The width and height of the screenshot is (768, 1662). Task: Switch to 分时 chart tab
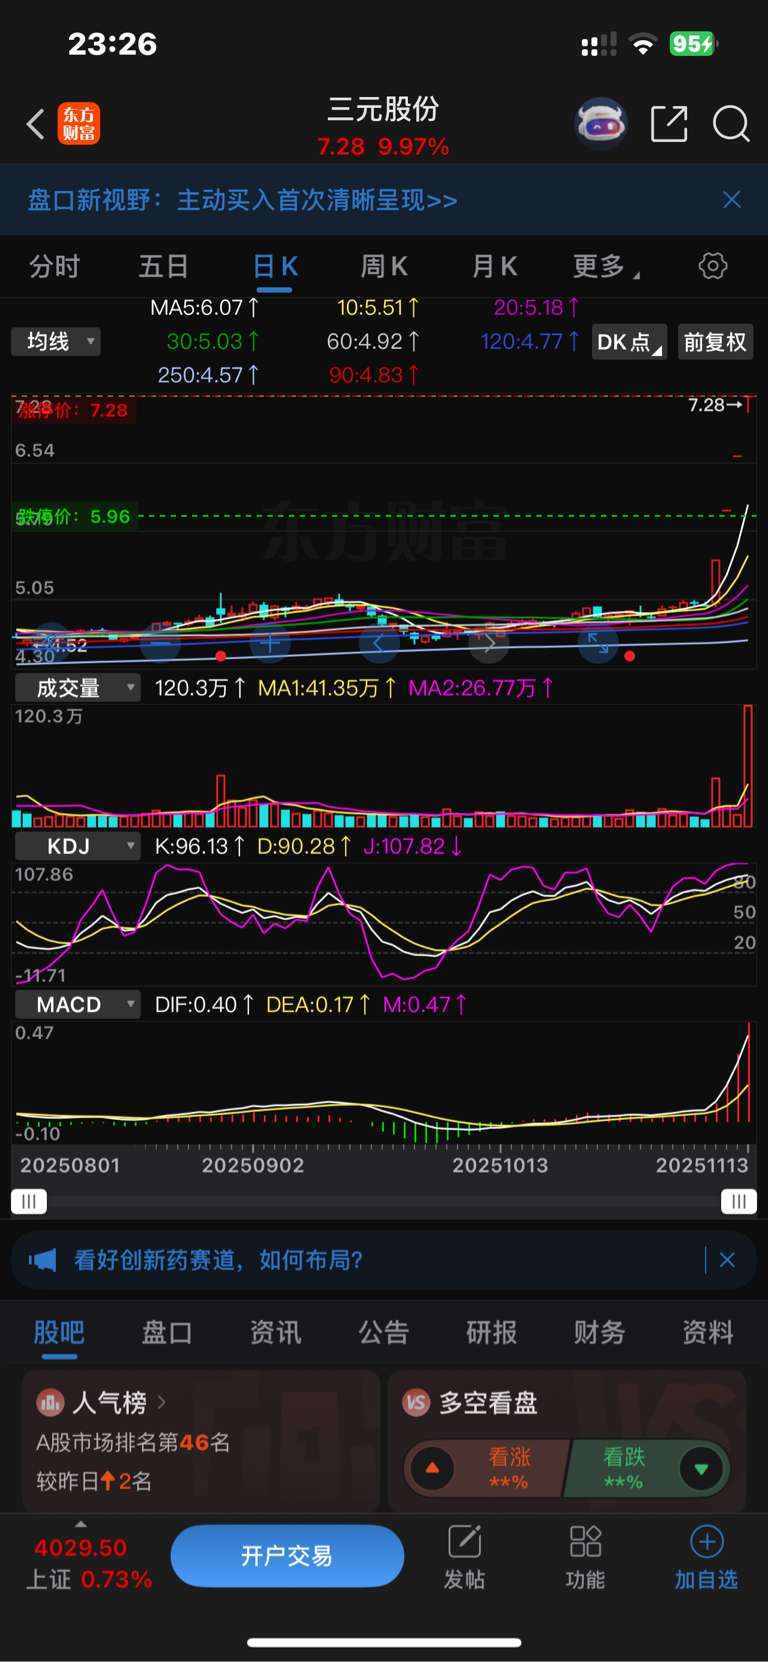pos(54,266)
